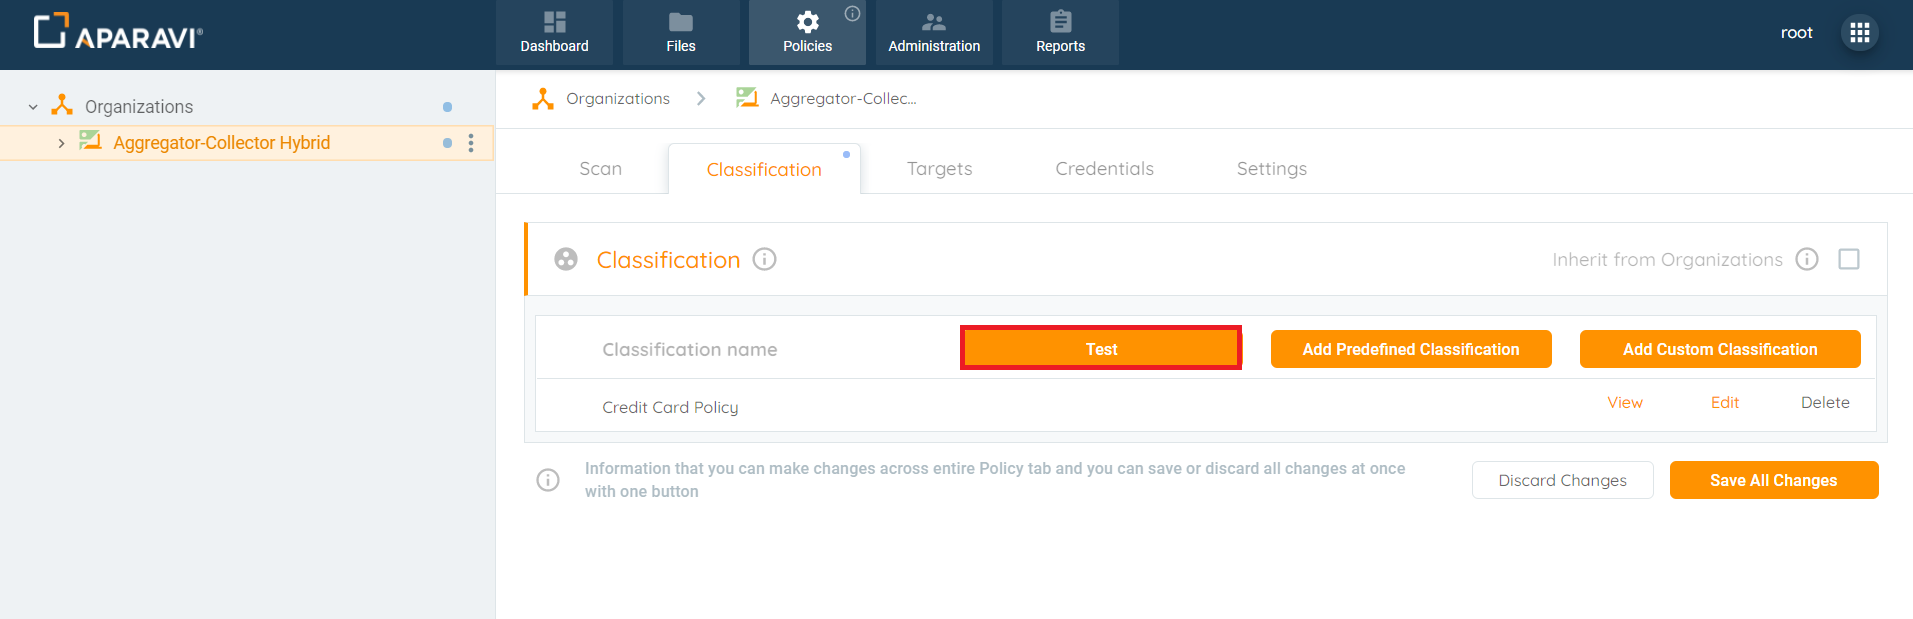Click the highlighted Test button
The image size is (1913, 619).
point(1100,349)
